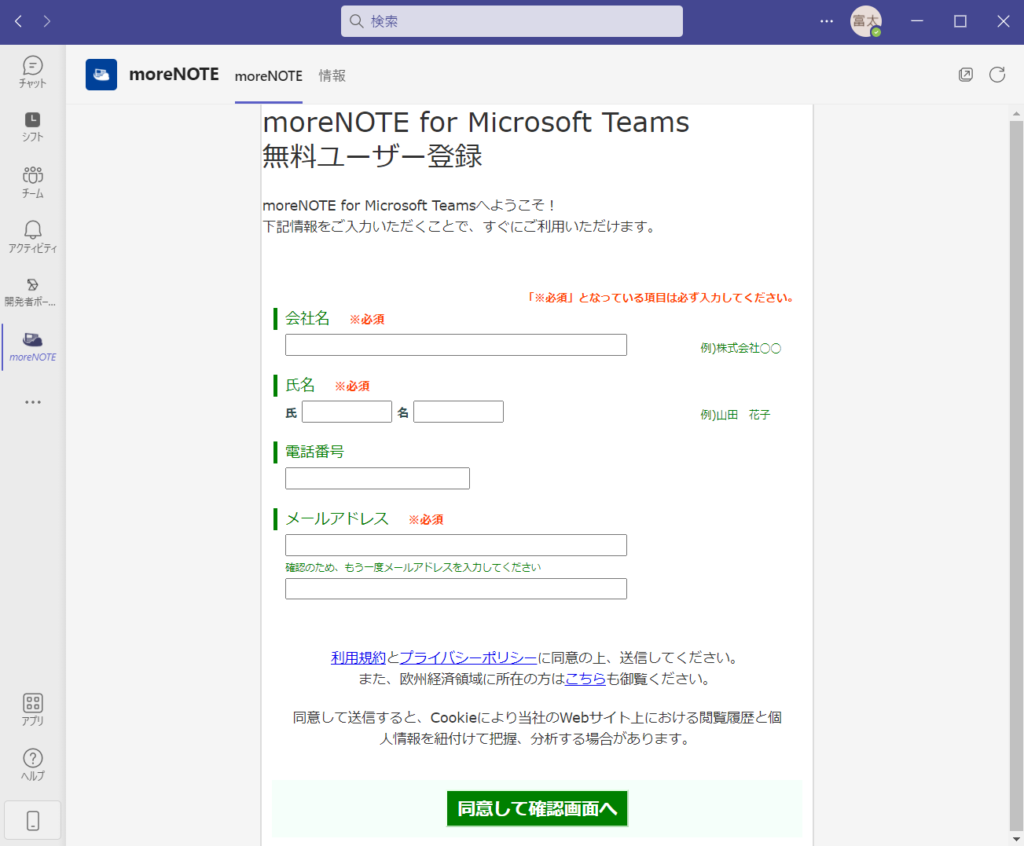1024x846 pixels.
Task: Go forward with the right arrow
Action: tap(47, 22)
